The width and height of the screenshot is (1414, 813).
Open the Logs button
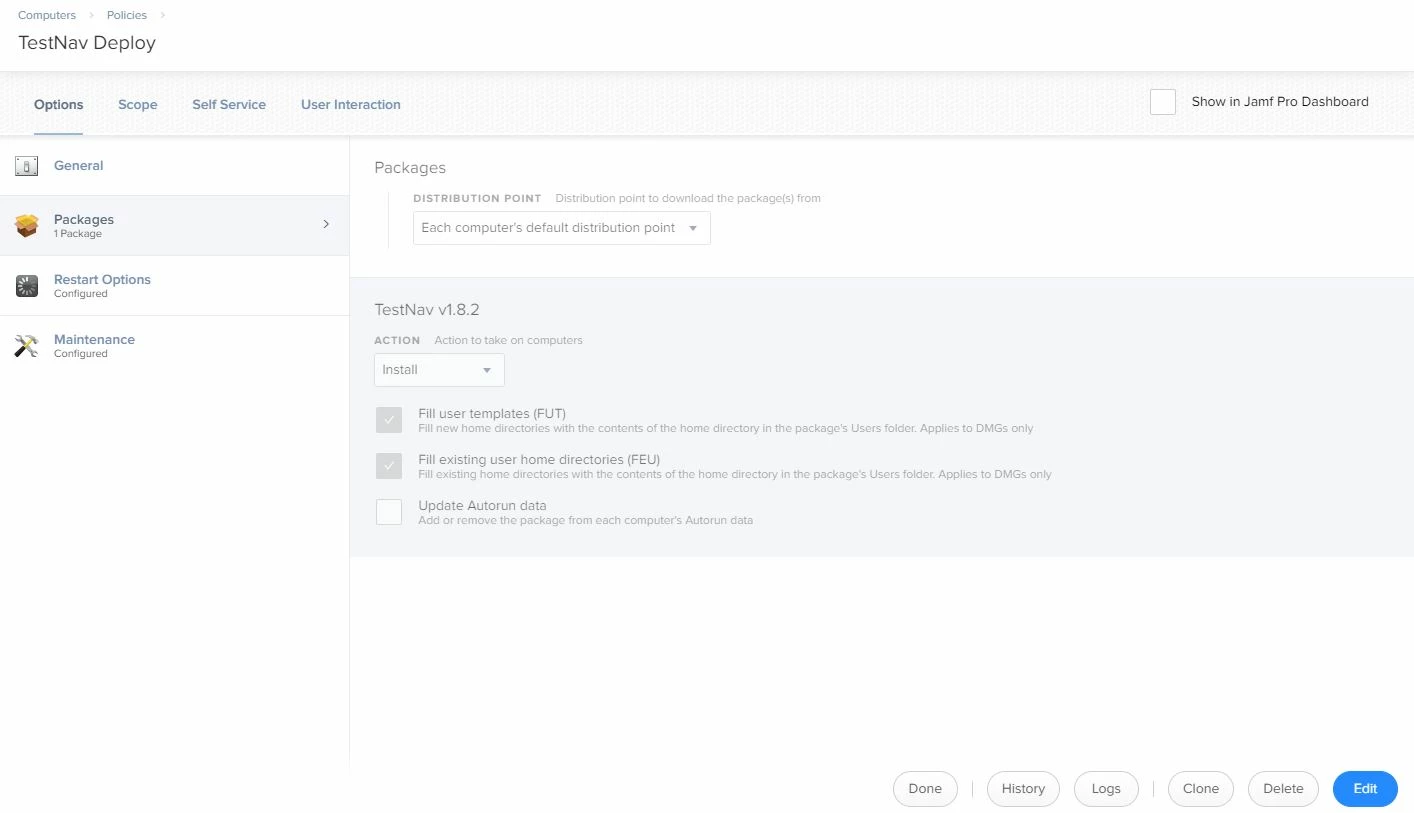[x=1106, y=789]
